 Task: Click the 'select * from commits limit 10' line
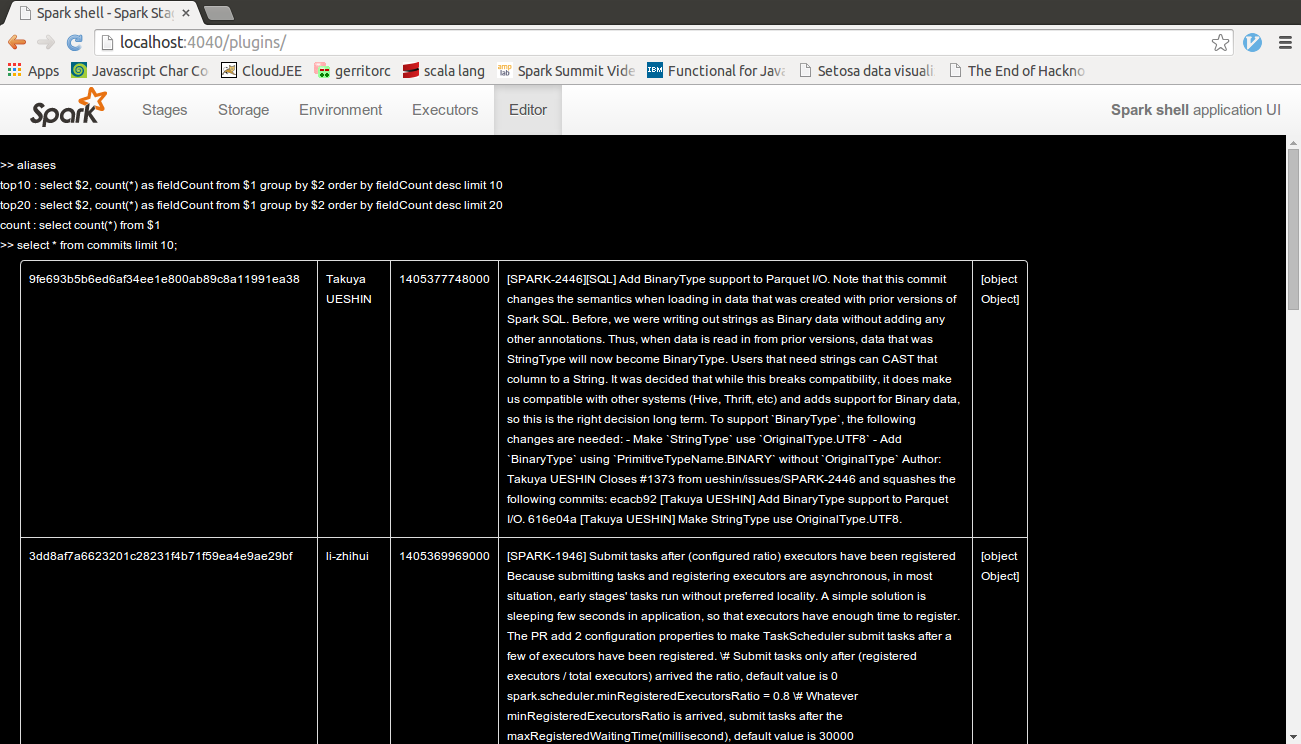89,245
